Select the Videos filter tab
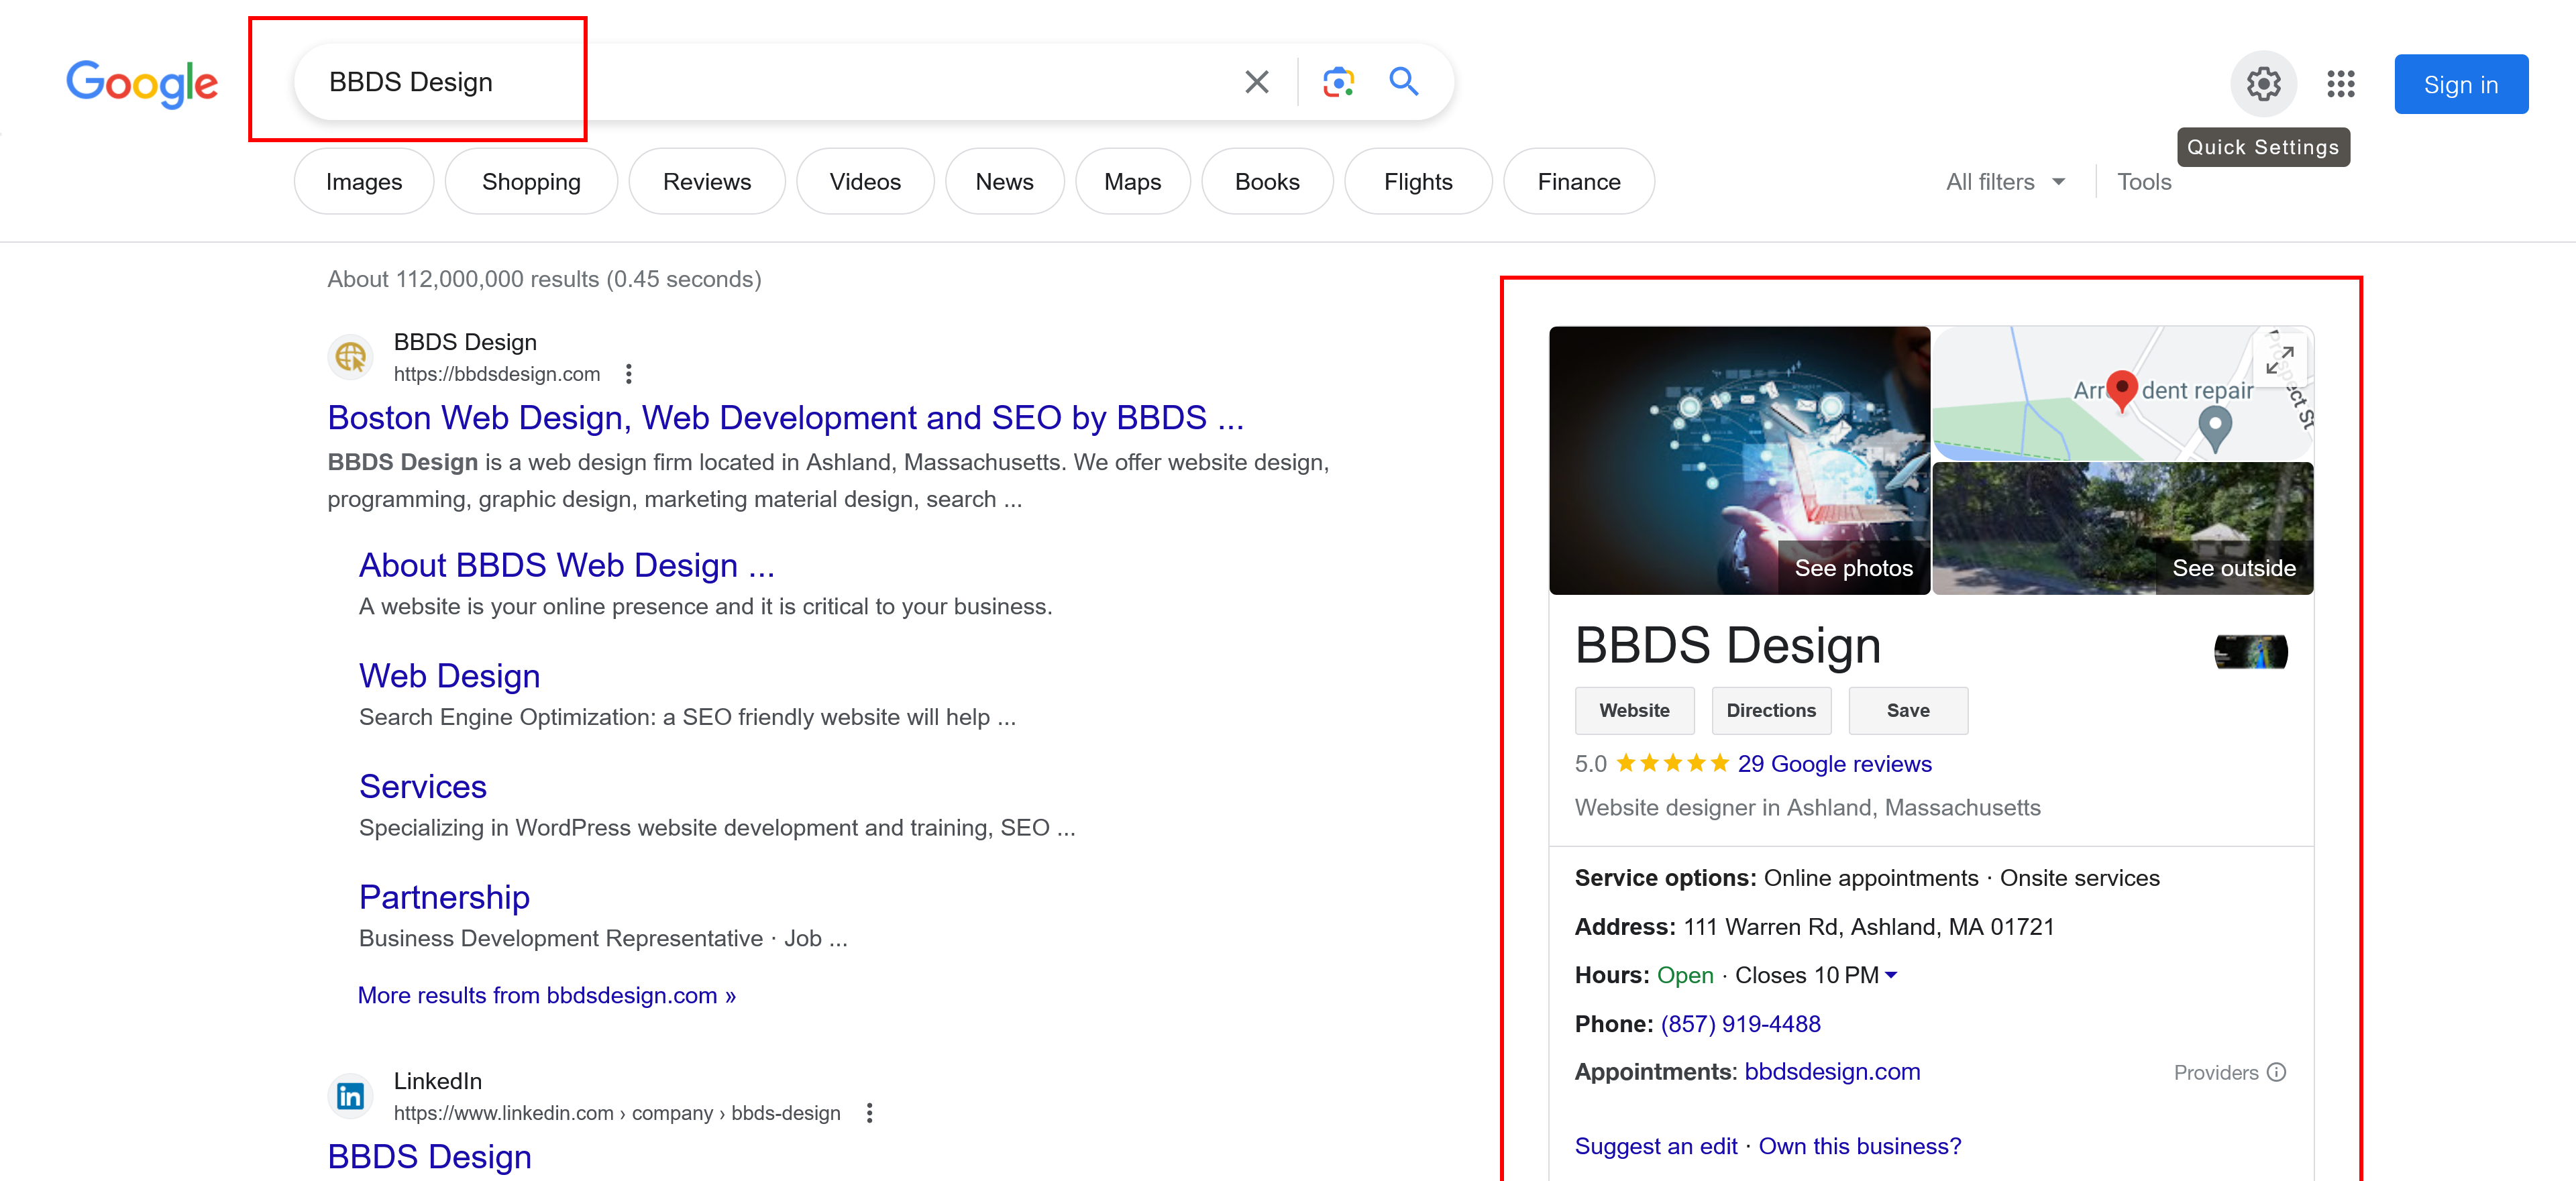2576x1181 pixels. tap(865, 182)
